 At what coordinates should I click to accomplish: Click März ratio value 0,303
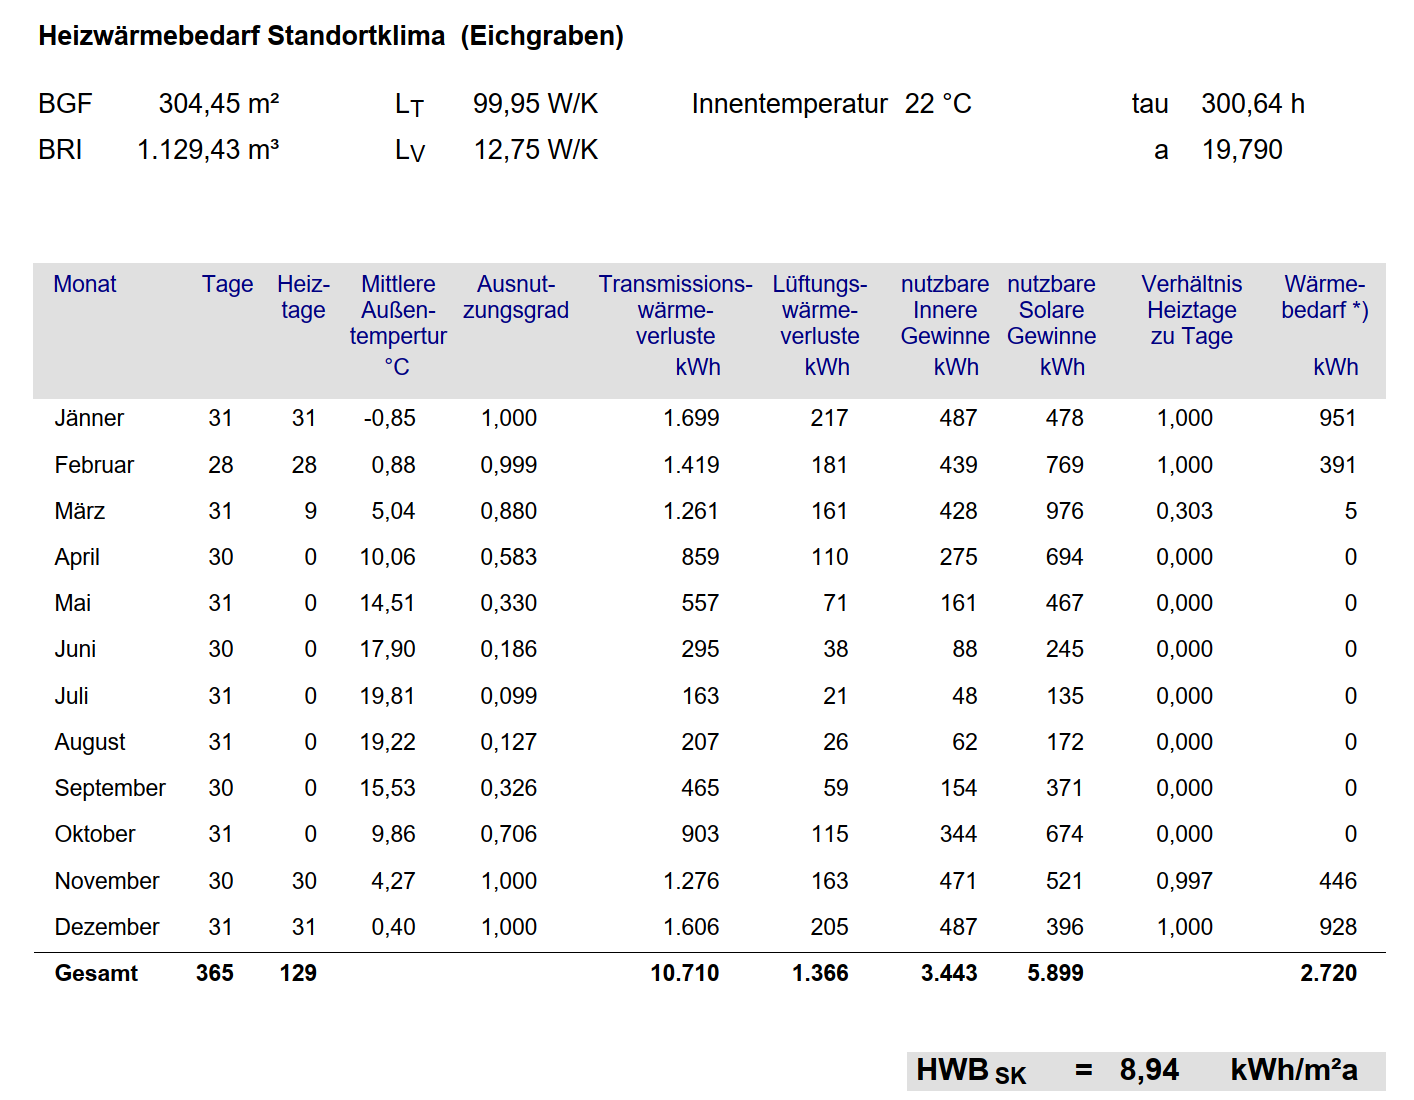point(1185,511)
